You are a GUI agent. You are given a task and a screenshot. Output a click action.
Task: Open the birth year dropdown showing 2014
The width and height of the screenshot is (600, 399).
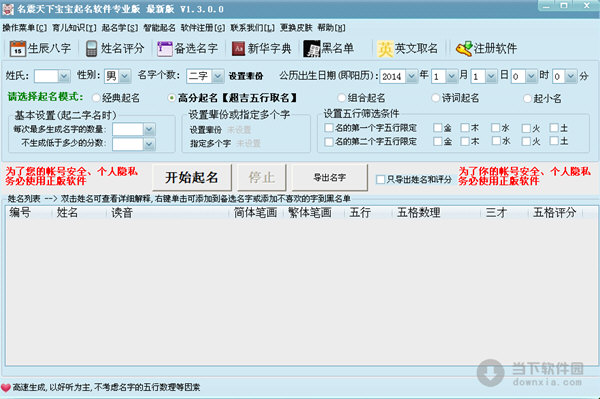(x=411, y=76)
